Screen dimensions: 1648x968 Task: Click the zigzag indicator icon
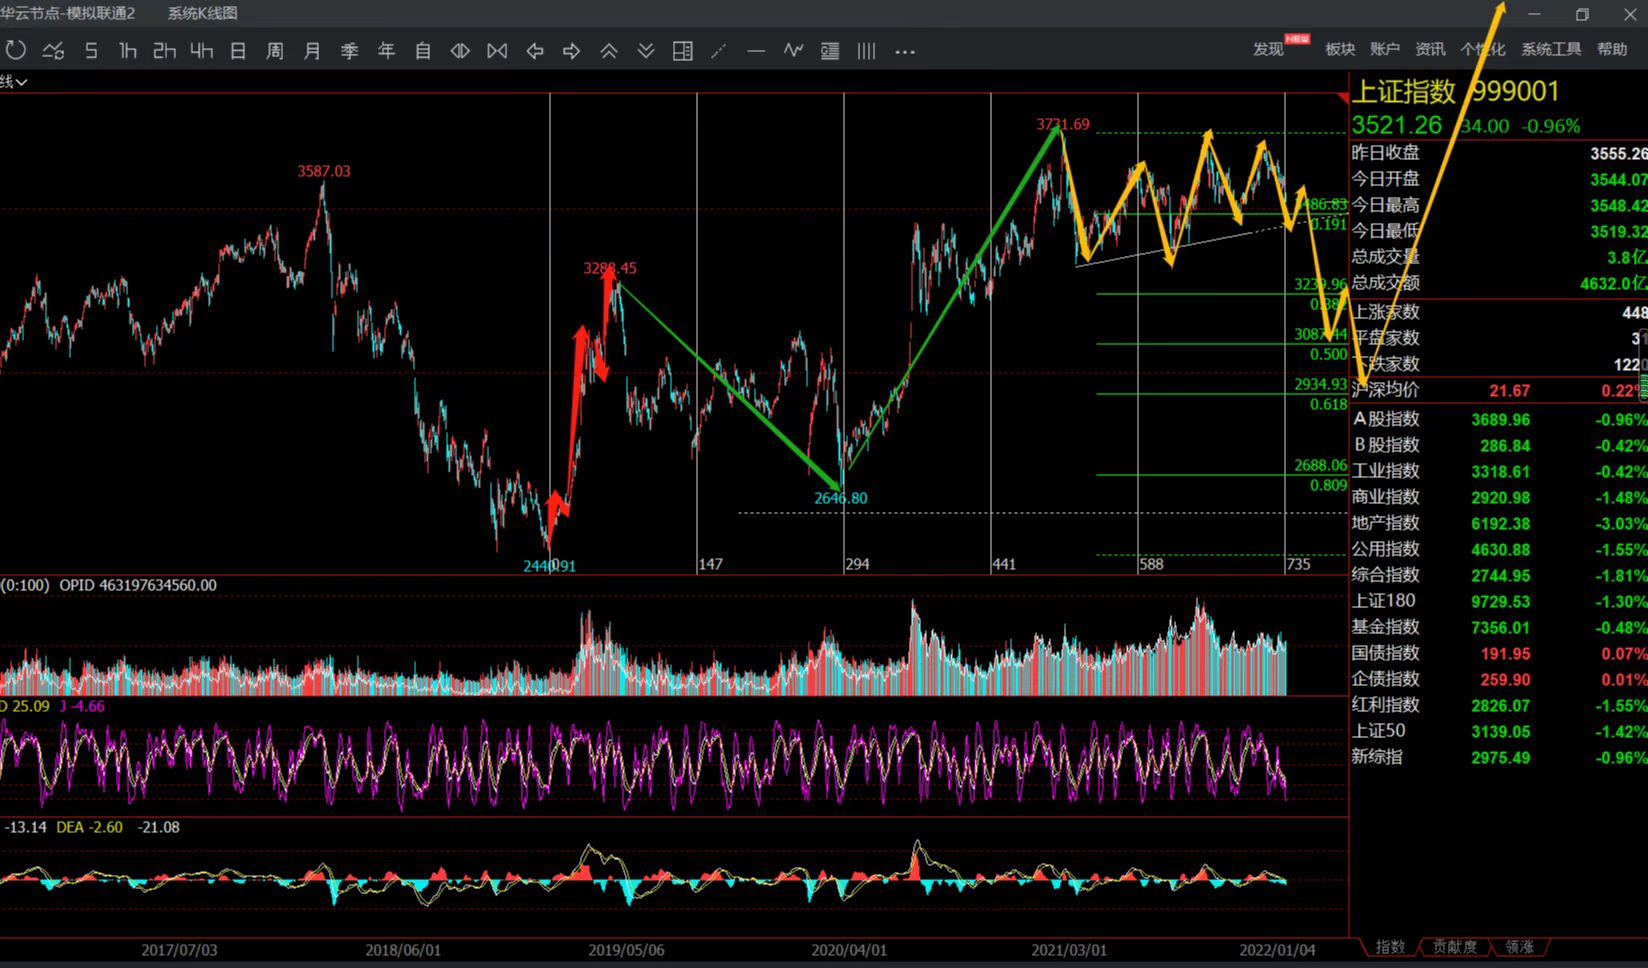(793, 50)
